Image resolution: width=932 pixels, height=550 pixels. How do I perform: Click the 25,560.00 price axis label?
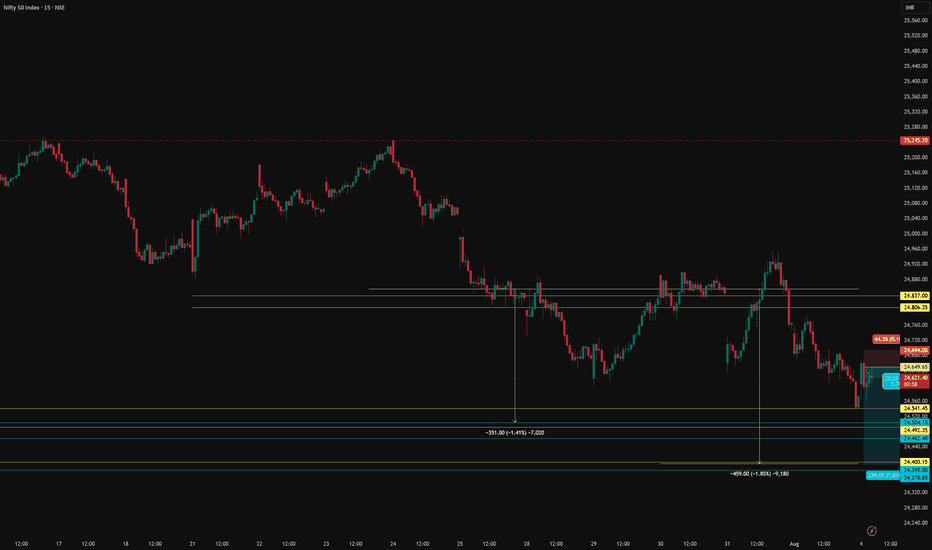915,20
